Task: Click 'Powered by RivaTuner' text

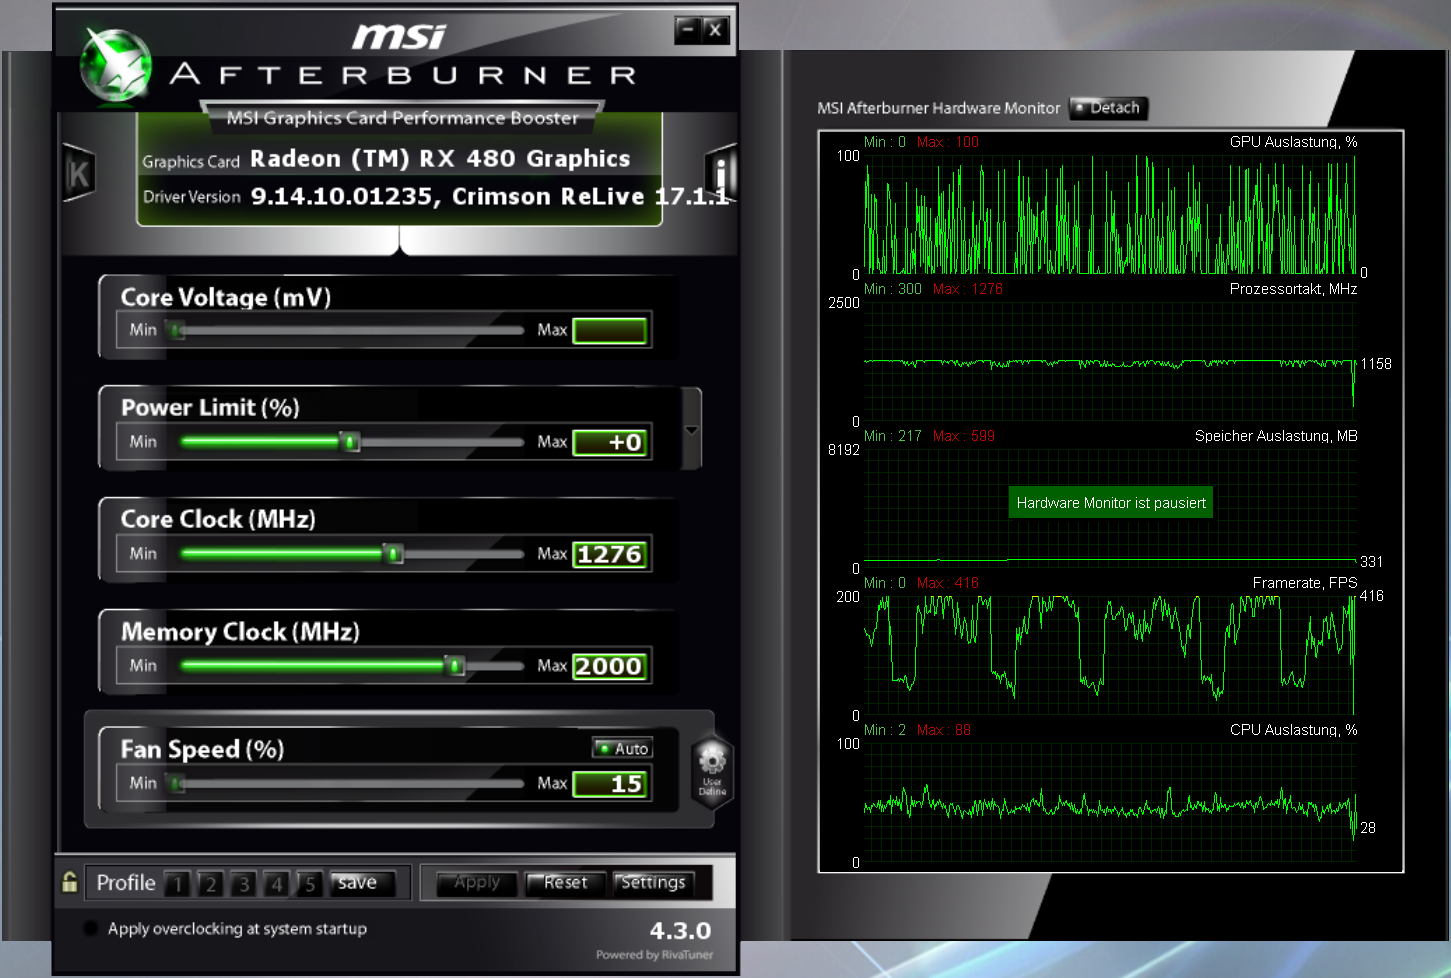Action: click(654, 955)
